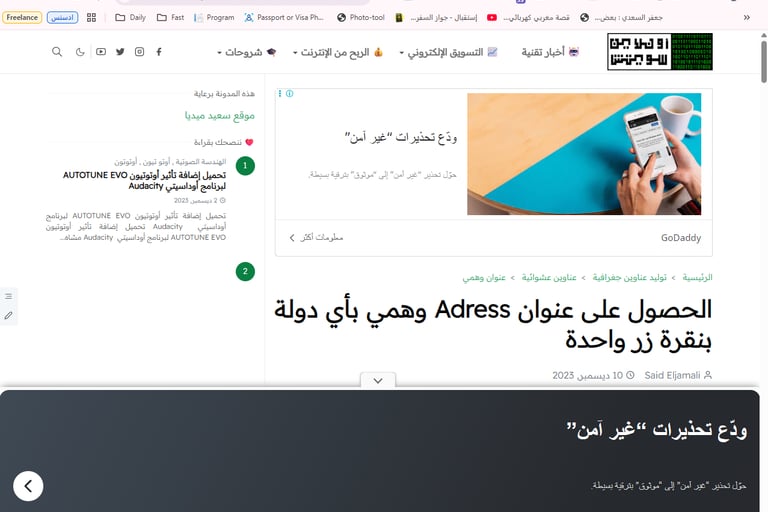The image size is (768, 512).
Task: Click the GoDaddy phone ad image
Action: (x=584, y=154)
